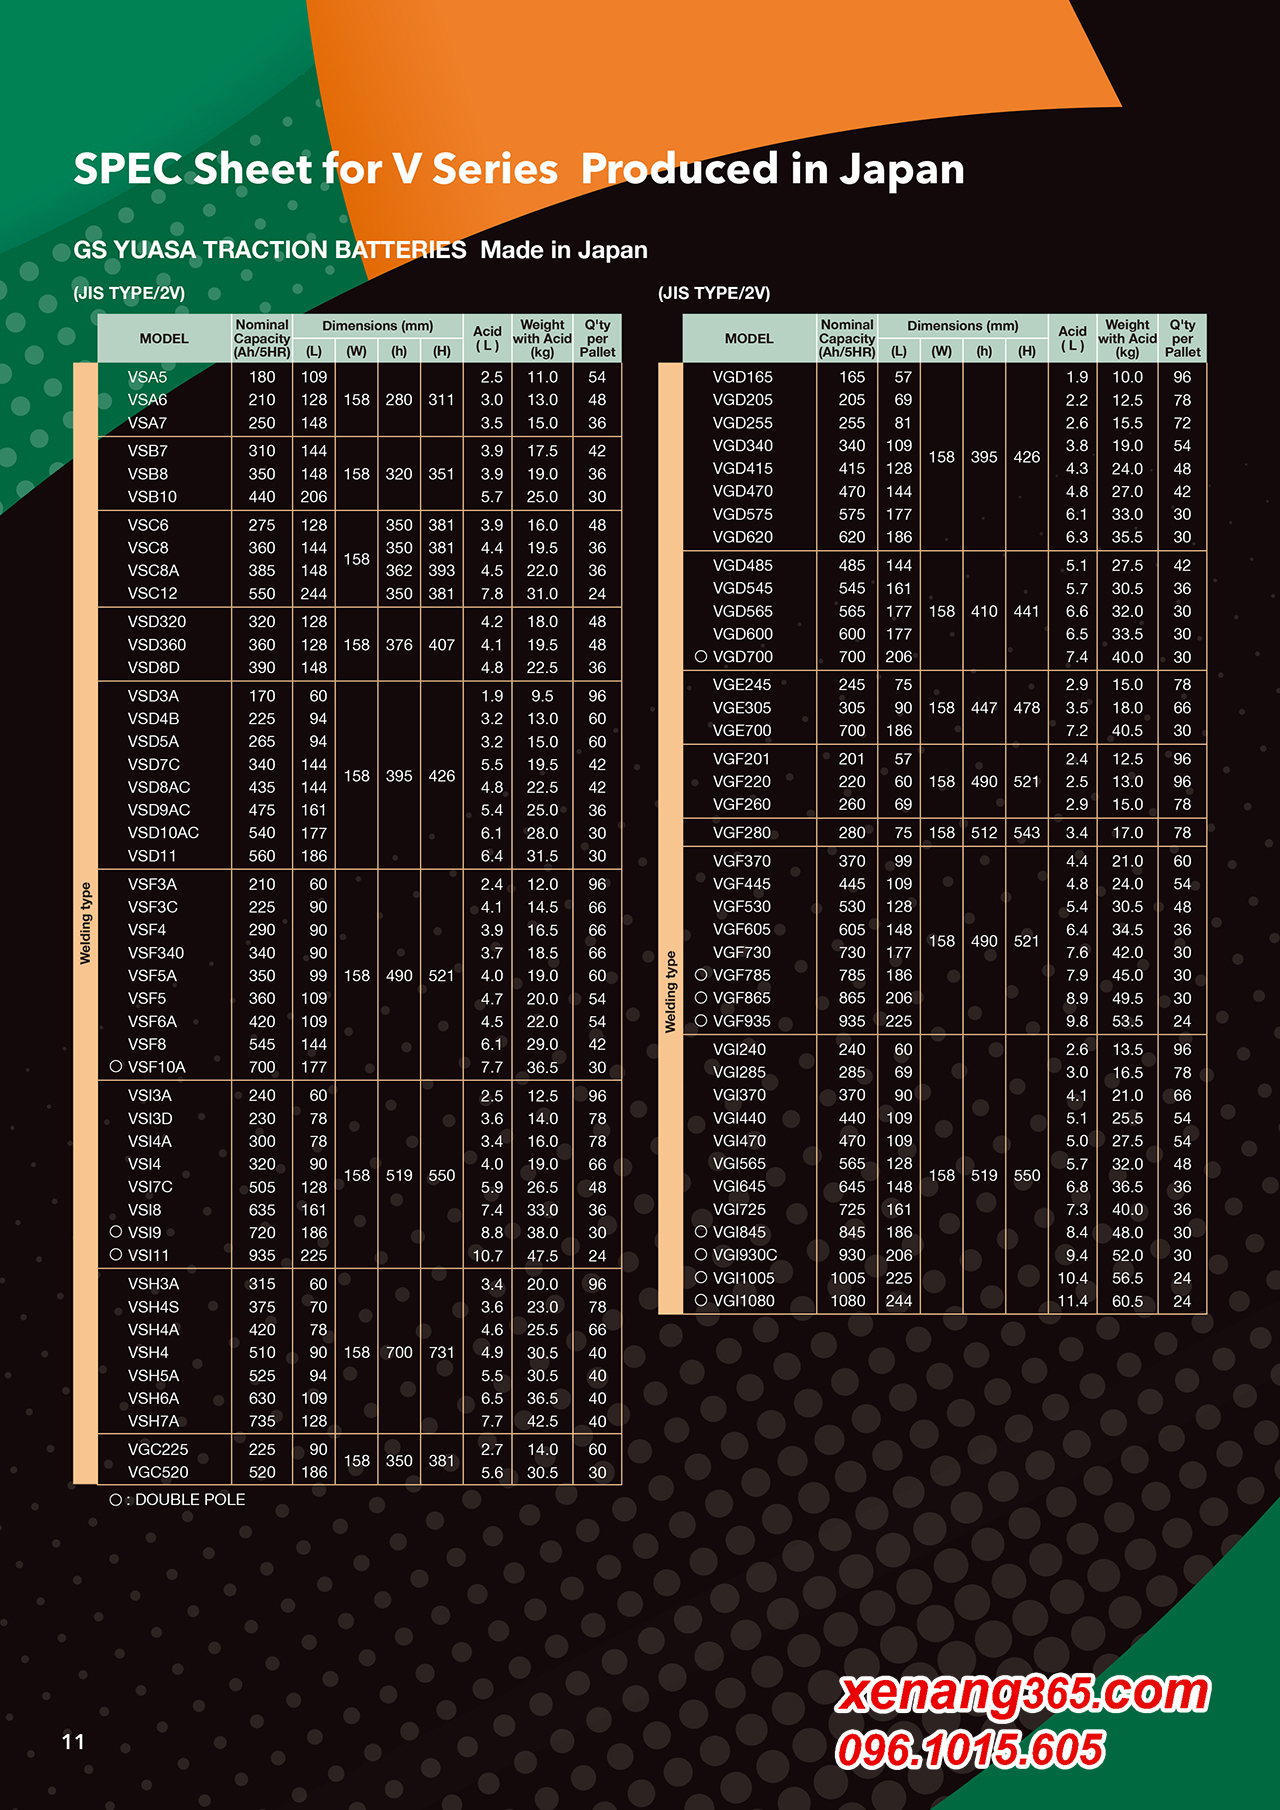This screenshot has width=1280, height=1810.
Task: Click the xenang365.com website text
Action: [x=1022, y=1692]
